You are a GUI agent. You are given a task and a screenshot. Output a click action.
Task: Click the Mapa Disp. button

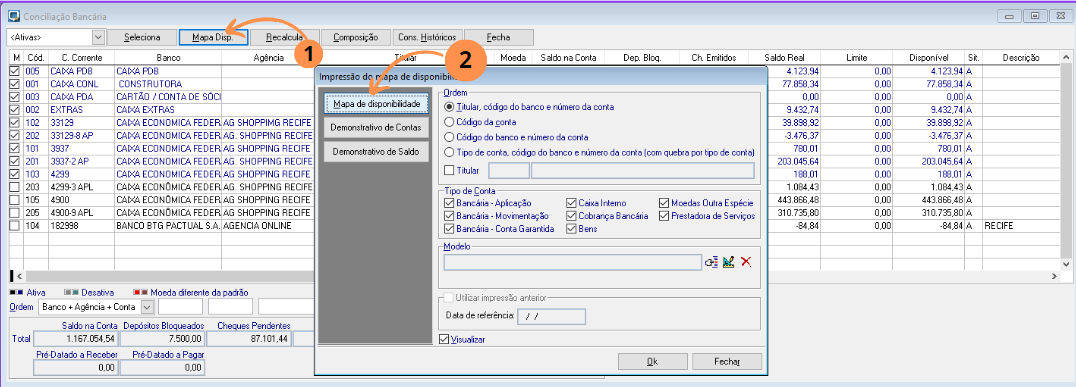(x=213, y=37)
